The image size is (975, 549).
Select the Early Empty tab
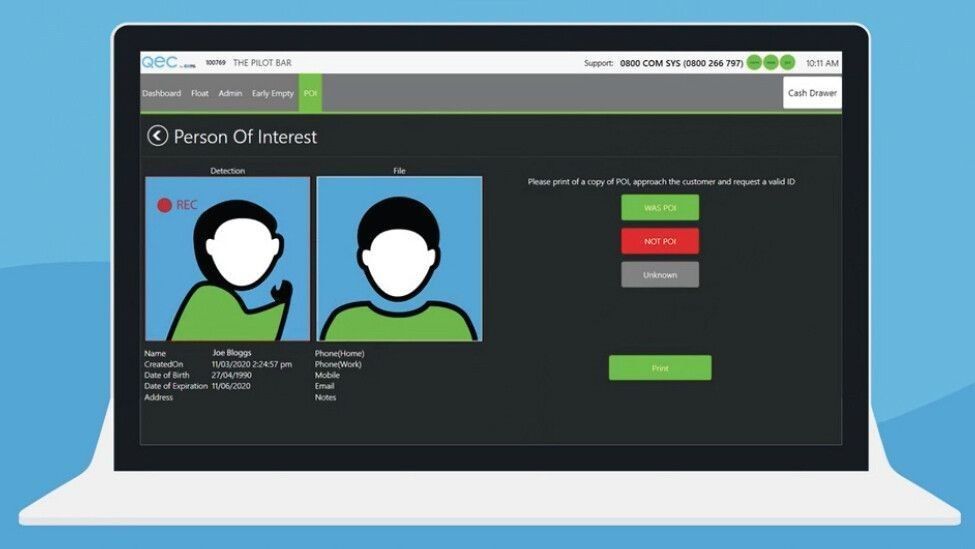click(x=273, y=93)
